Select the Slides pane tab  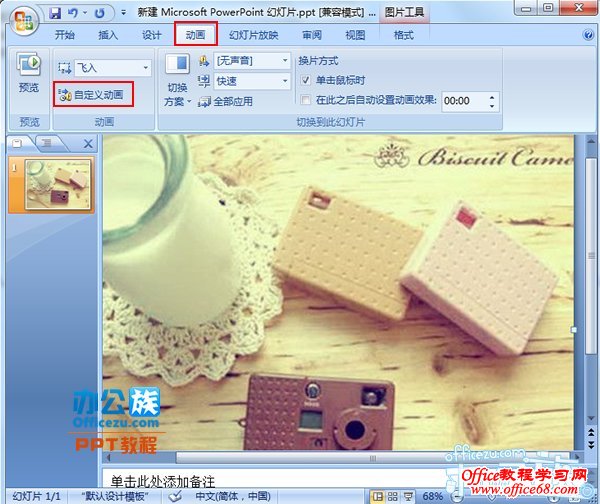pyautogui.click(x=18, y=143)
